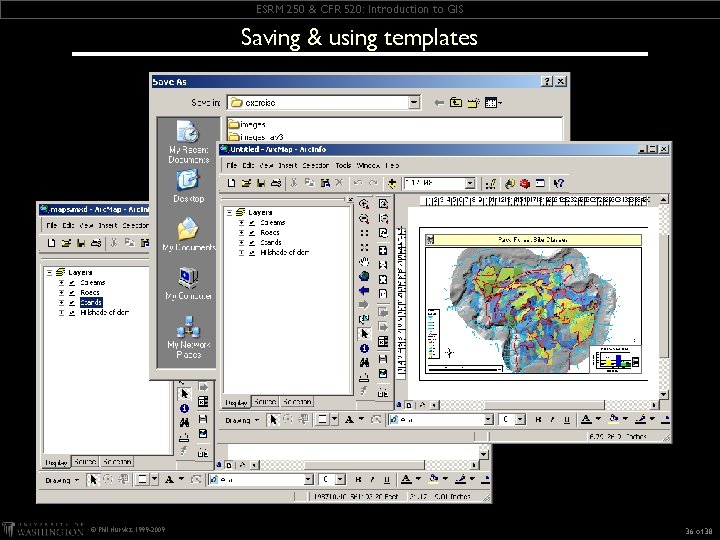Click Add Data icon in Untitled ArcMap
The width and height of the screenshot is (720, 540).
coord(392,183)
